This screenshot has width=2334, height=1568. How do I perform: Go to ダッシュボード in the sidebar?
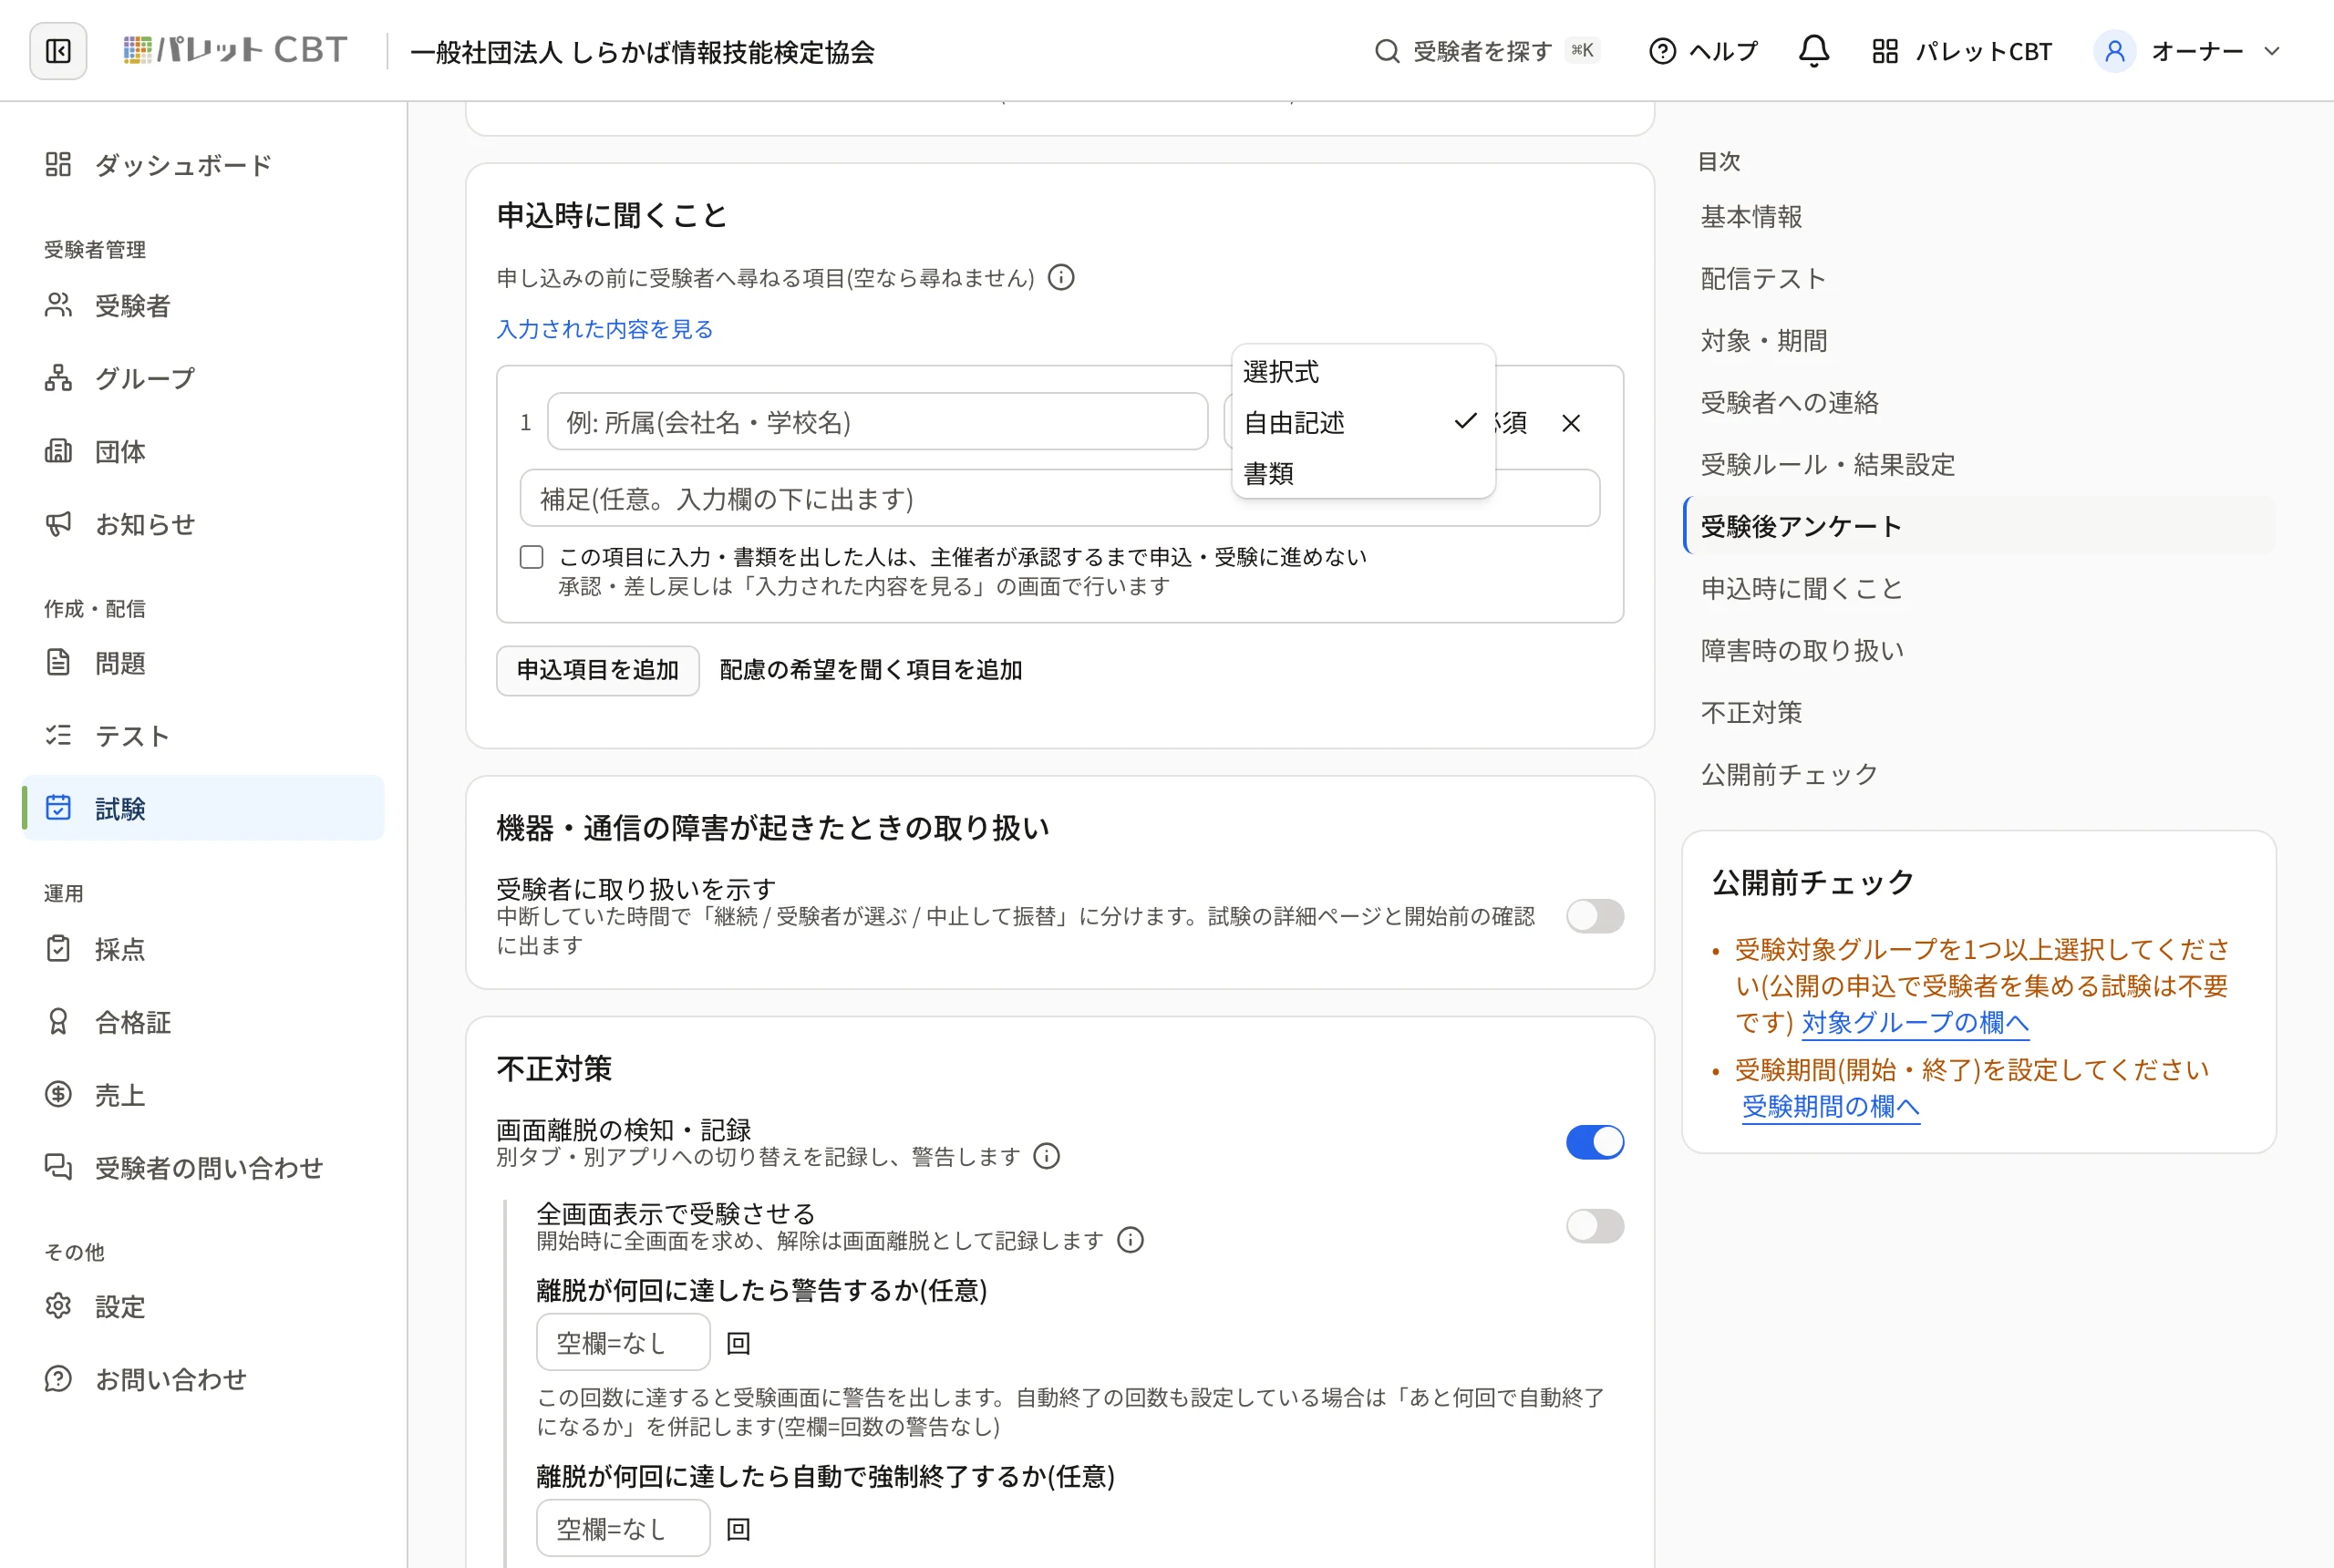[203, 165]
